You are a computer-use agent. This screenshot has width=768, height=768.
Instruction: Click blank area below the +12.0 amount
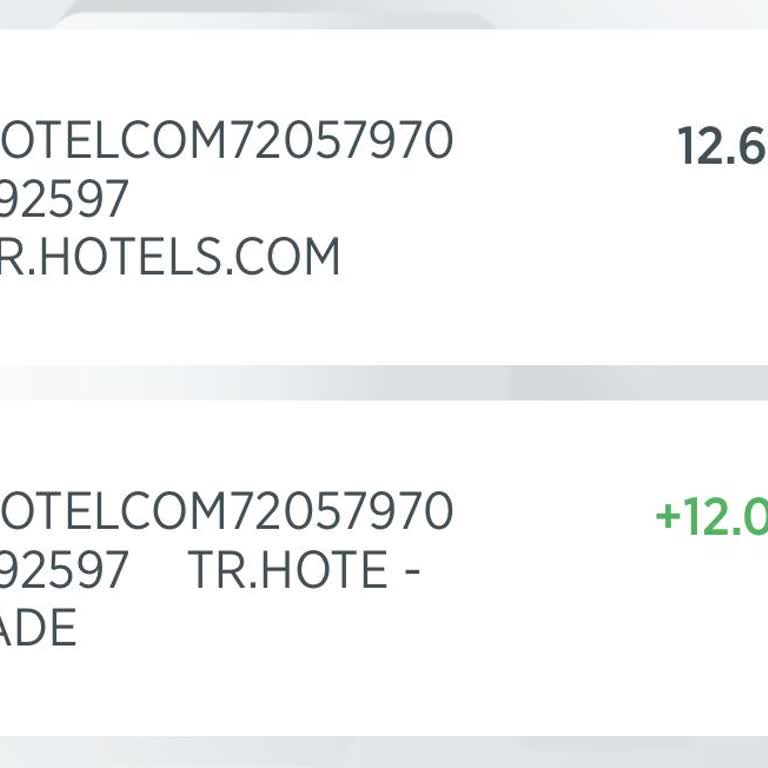pyautogui.click(x=712, y=620)
